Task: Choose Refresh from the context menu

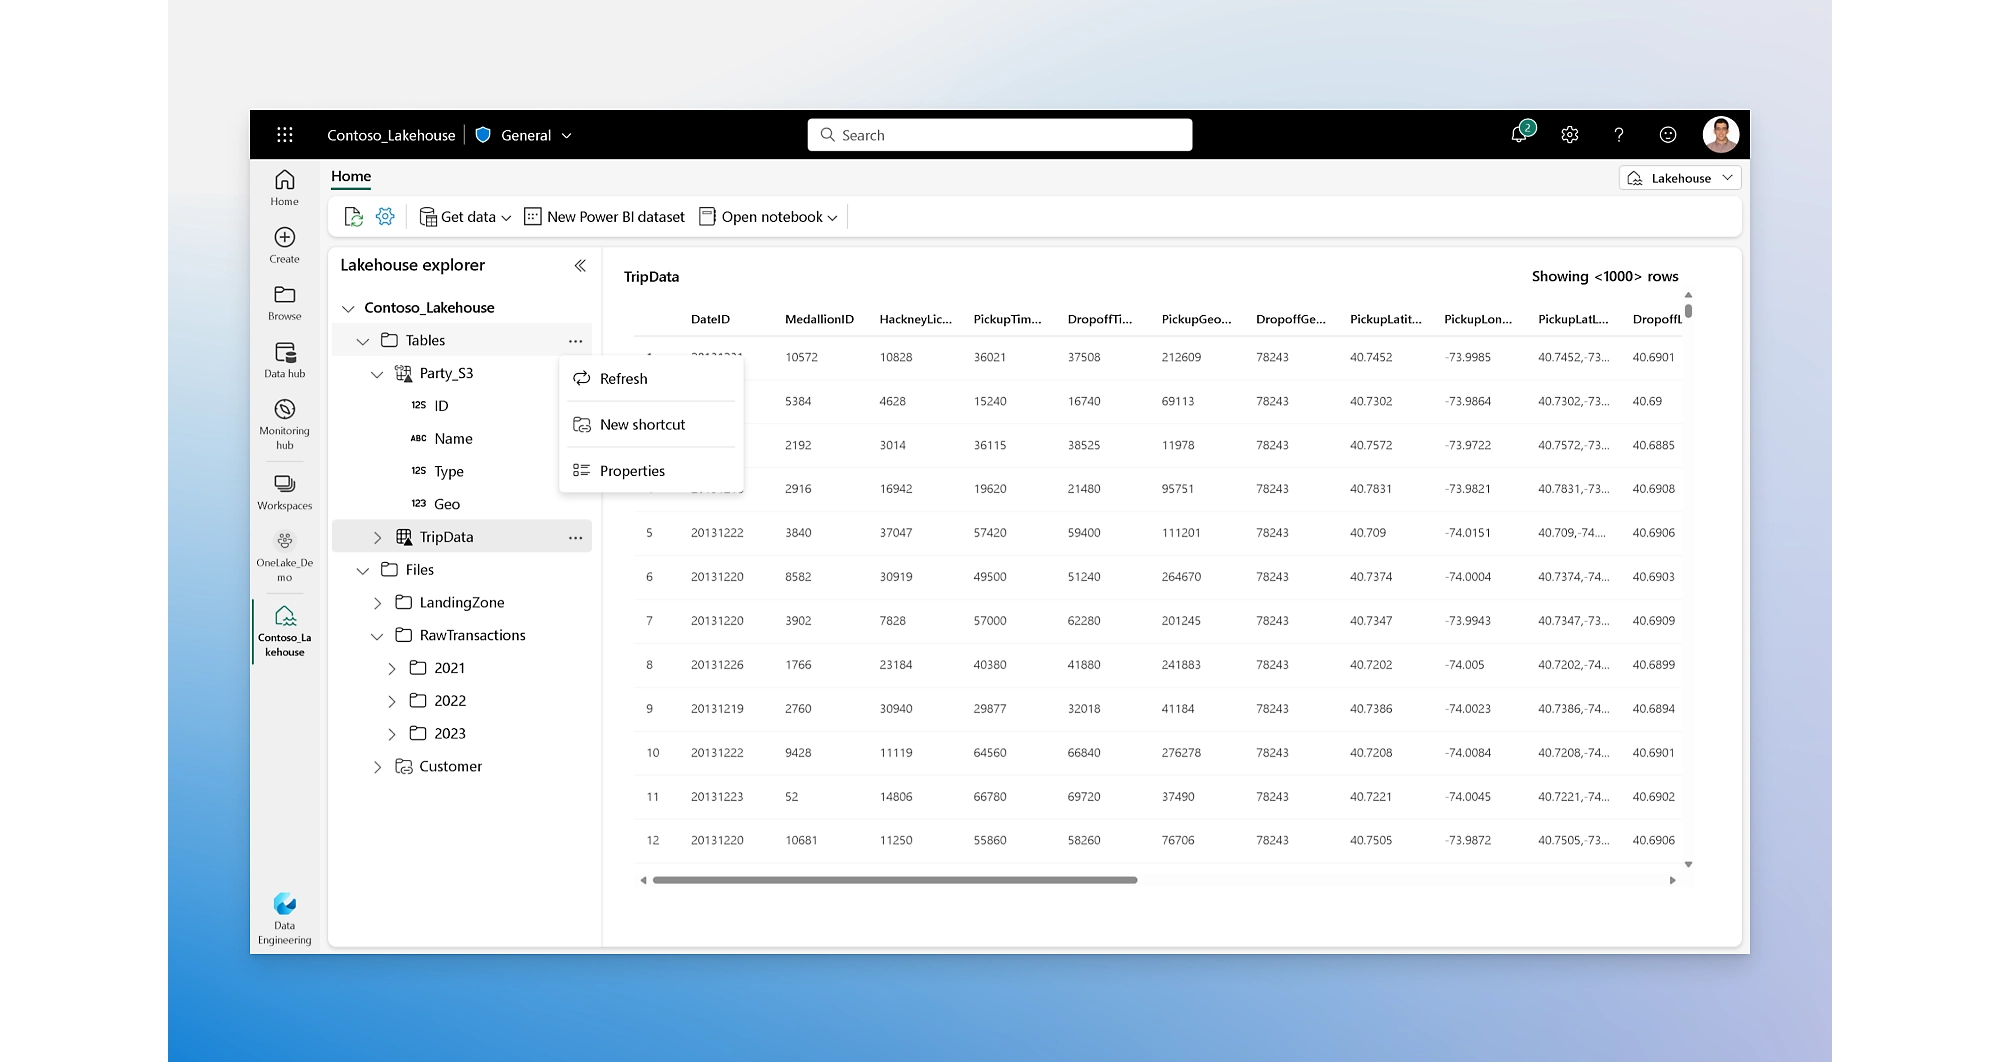Action: (651, 379)
